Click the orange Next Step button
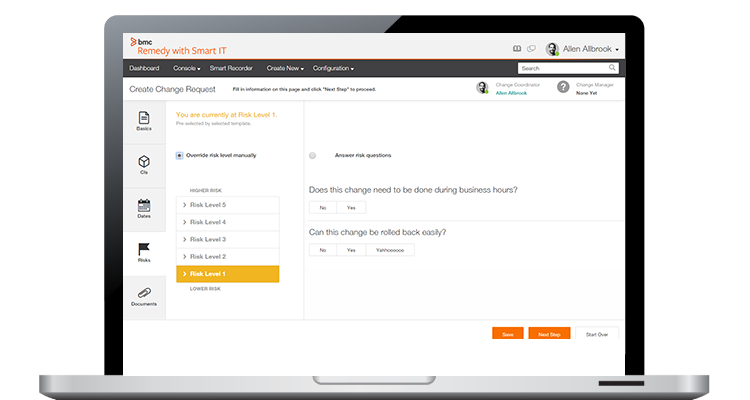This screenshot has height=400, width=750. pos(549,334)
